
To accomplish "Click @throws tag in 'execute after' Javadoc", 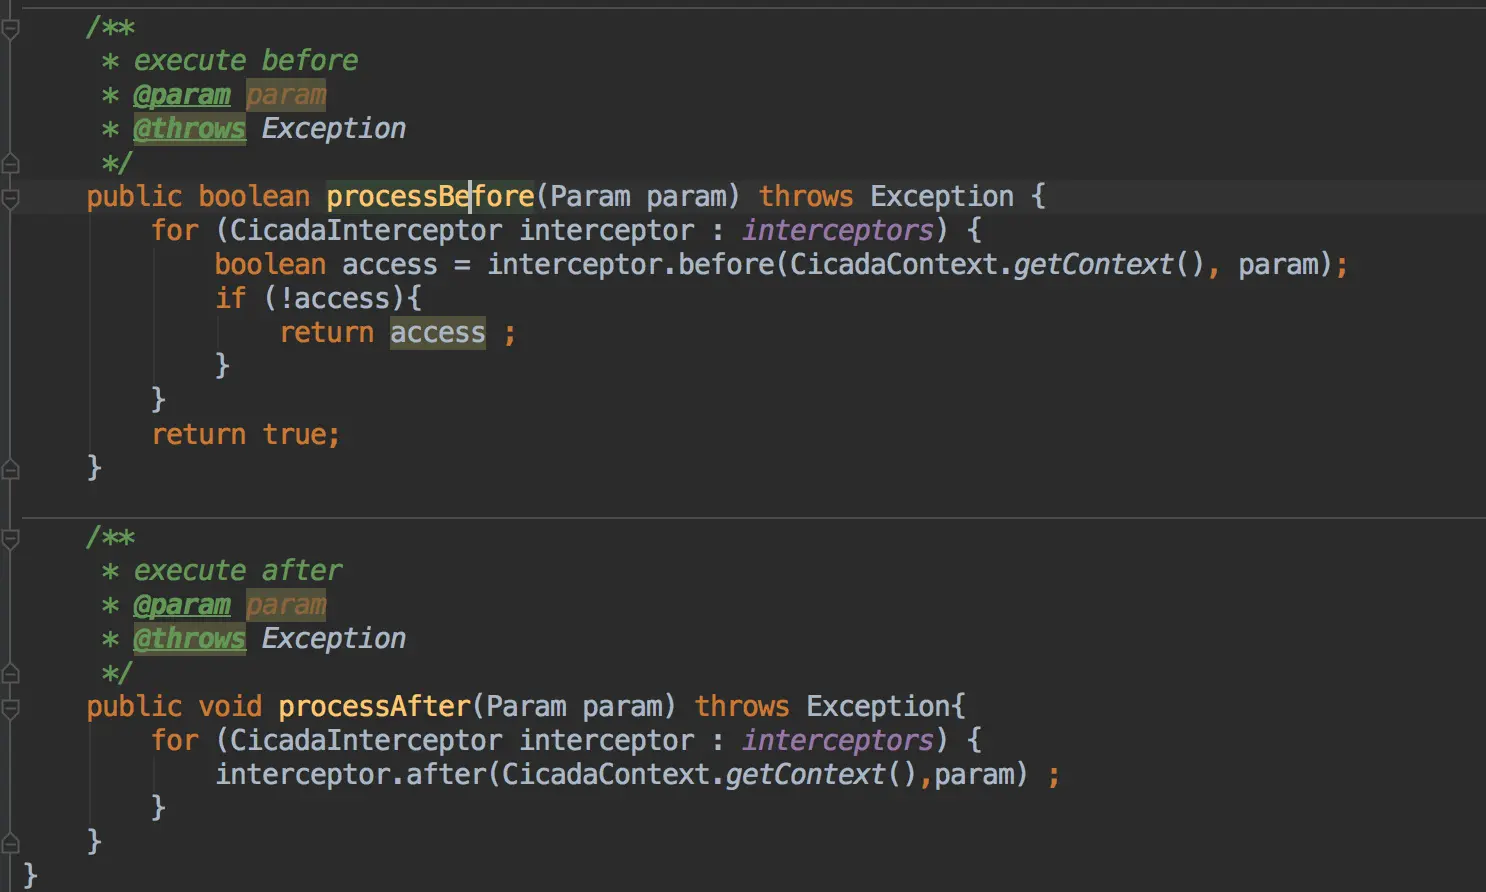I will pyautogui.click(x=189, y=638).
